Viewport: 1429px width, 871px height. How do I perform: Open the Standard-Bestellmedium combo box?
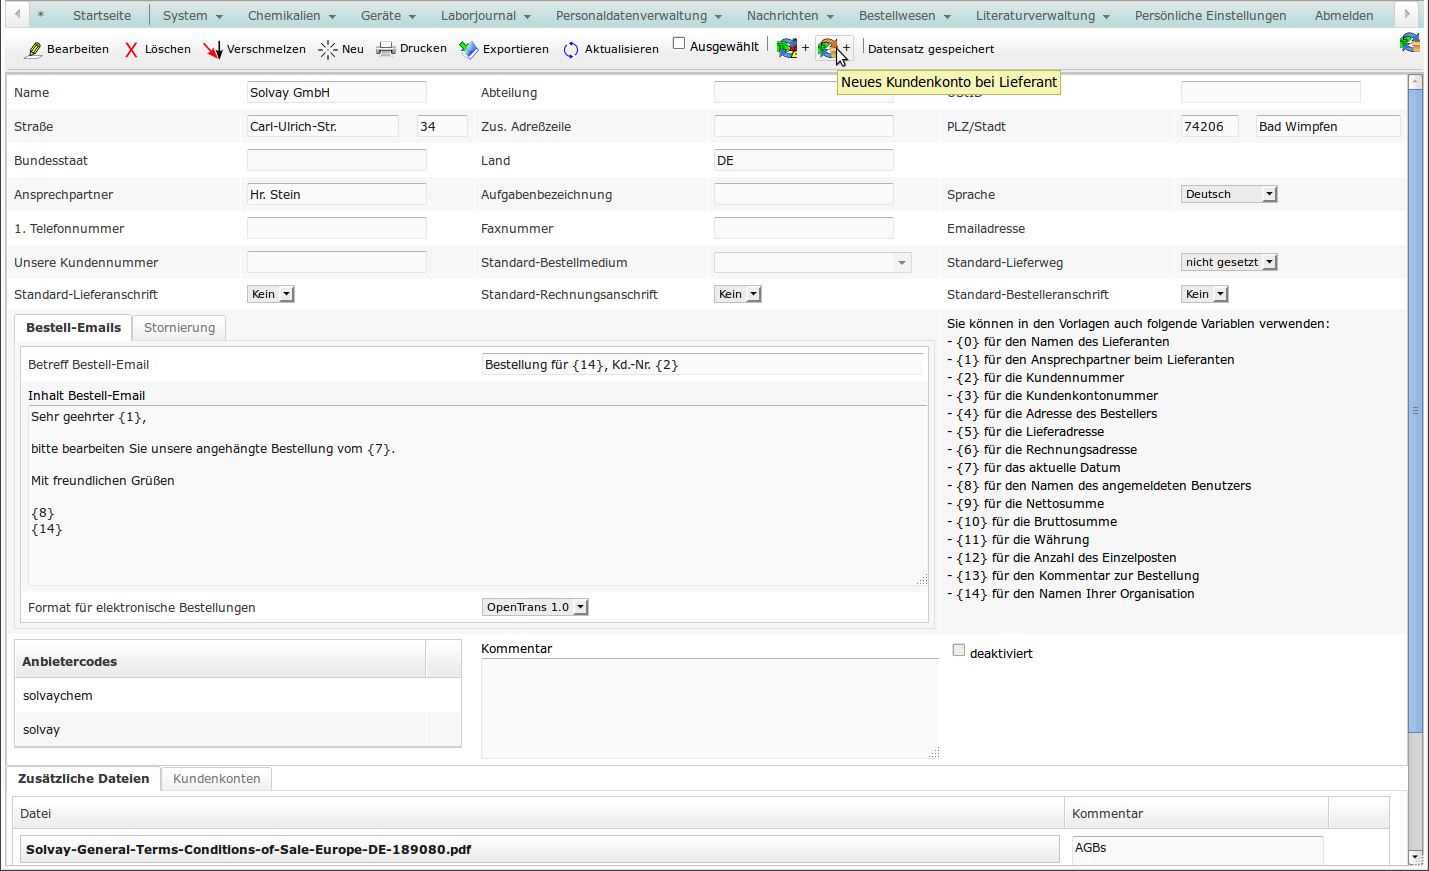(x=812, y=262)
